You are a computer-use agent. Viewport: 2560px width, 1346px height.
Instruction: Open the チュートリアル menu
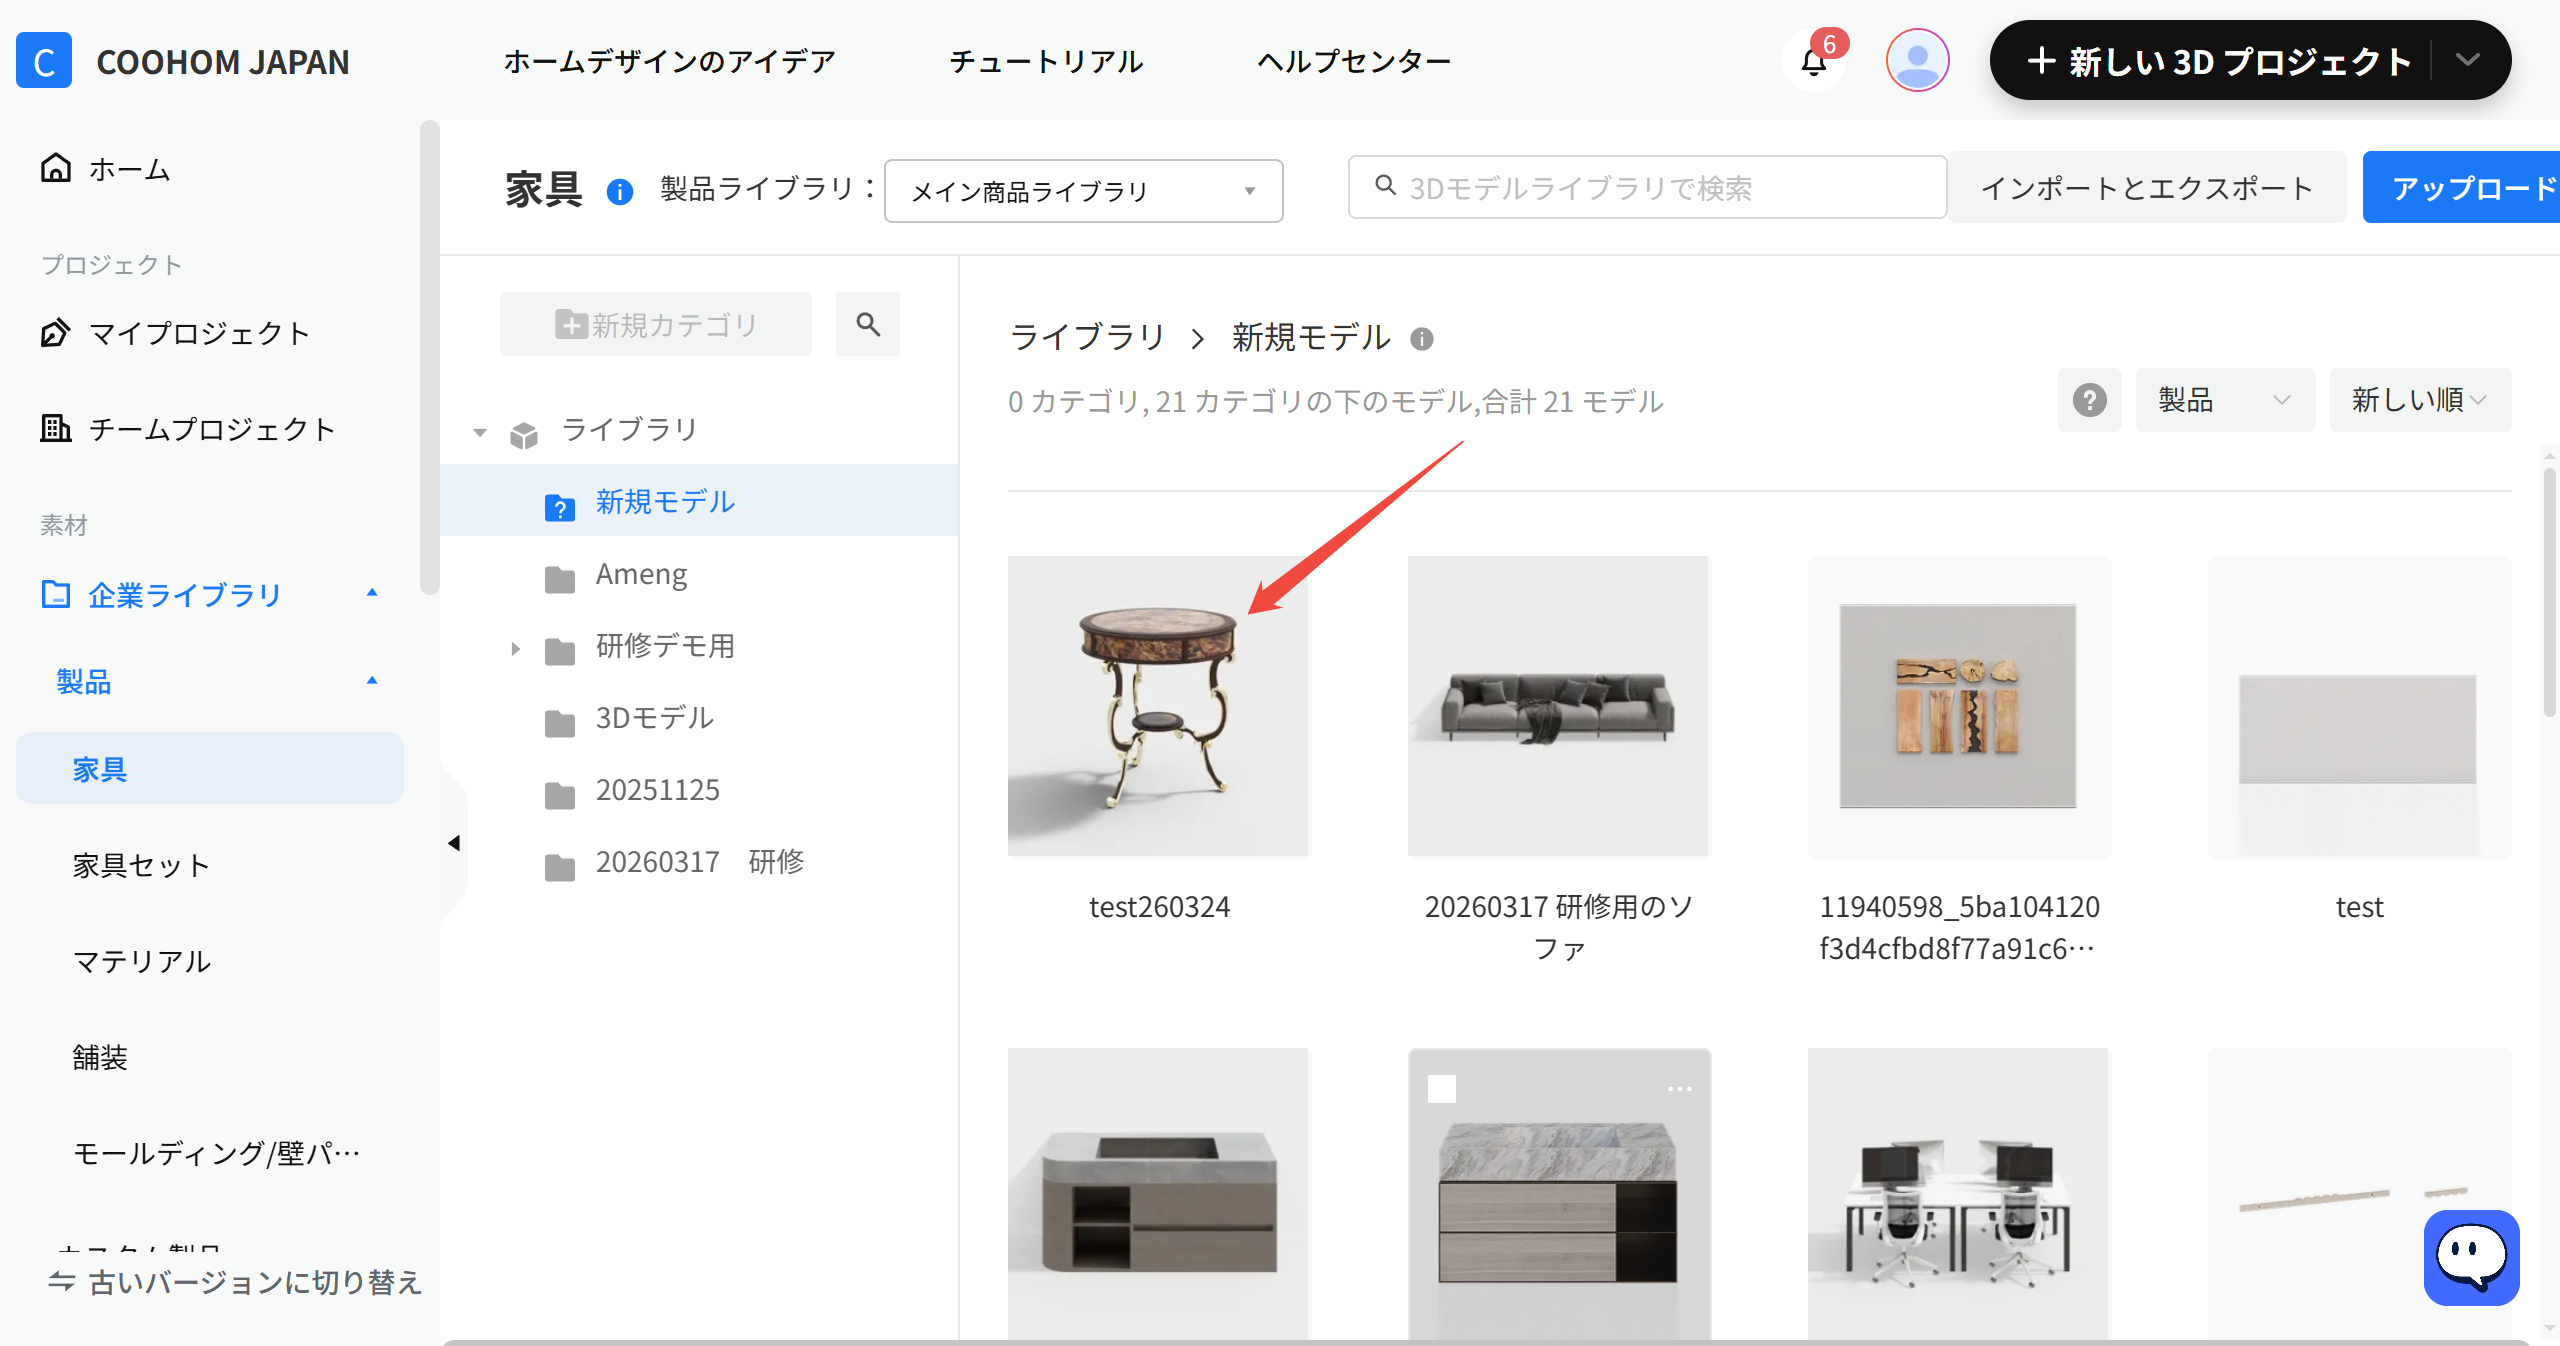[1046, 62]
